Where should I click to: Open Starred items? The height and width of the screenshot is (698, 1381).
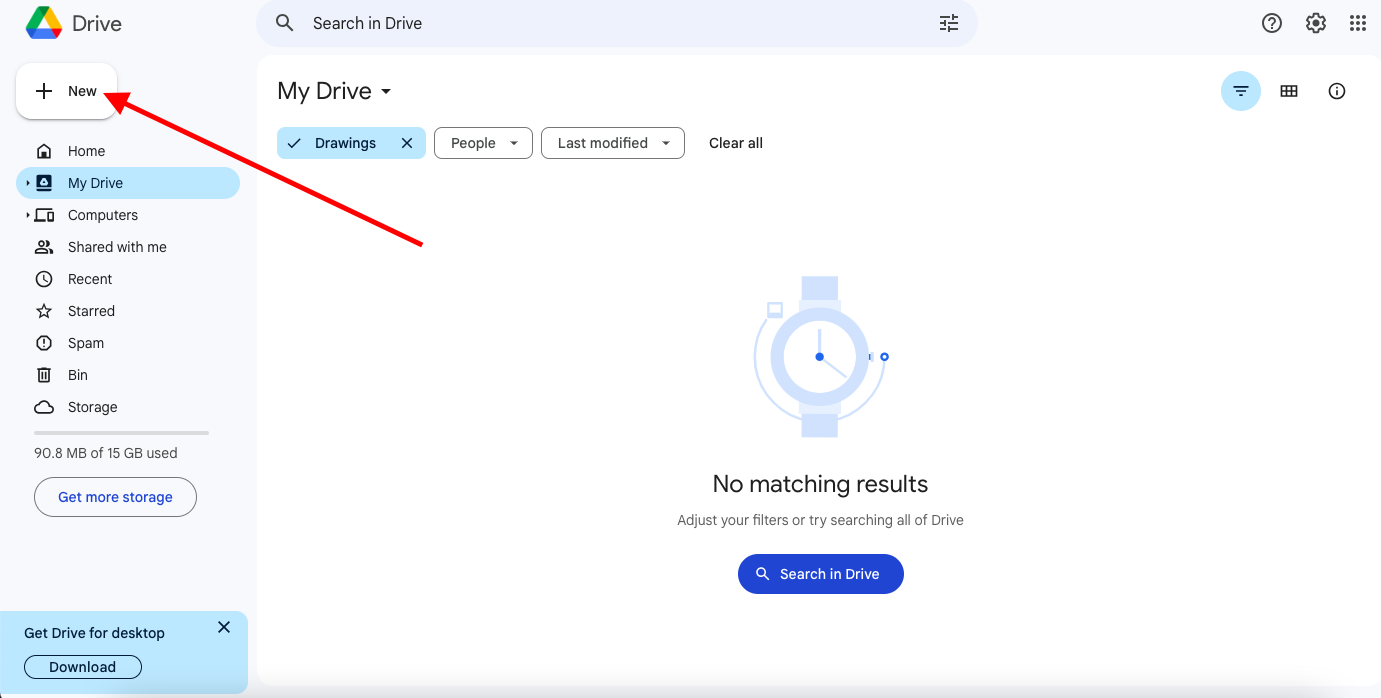pyautogui.click(x=128, y=311)
